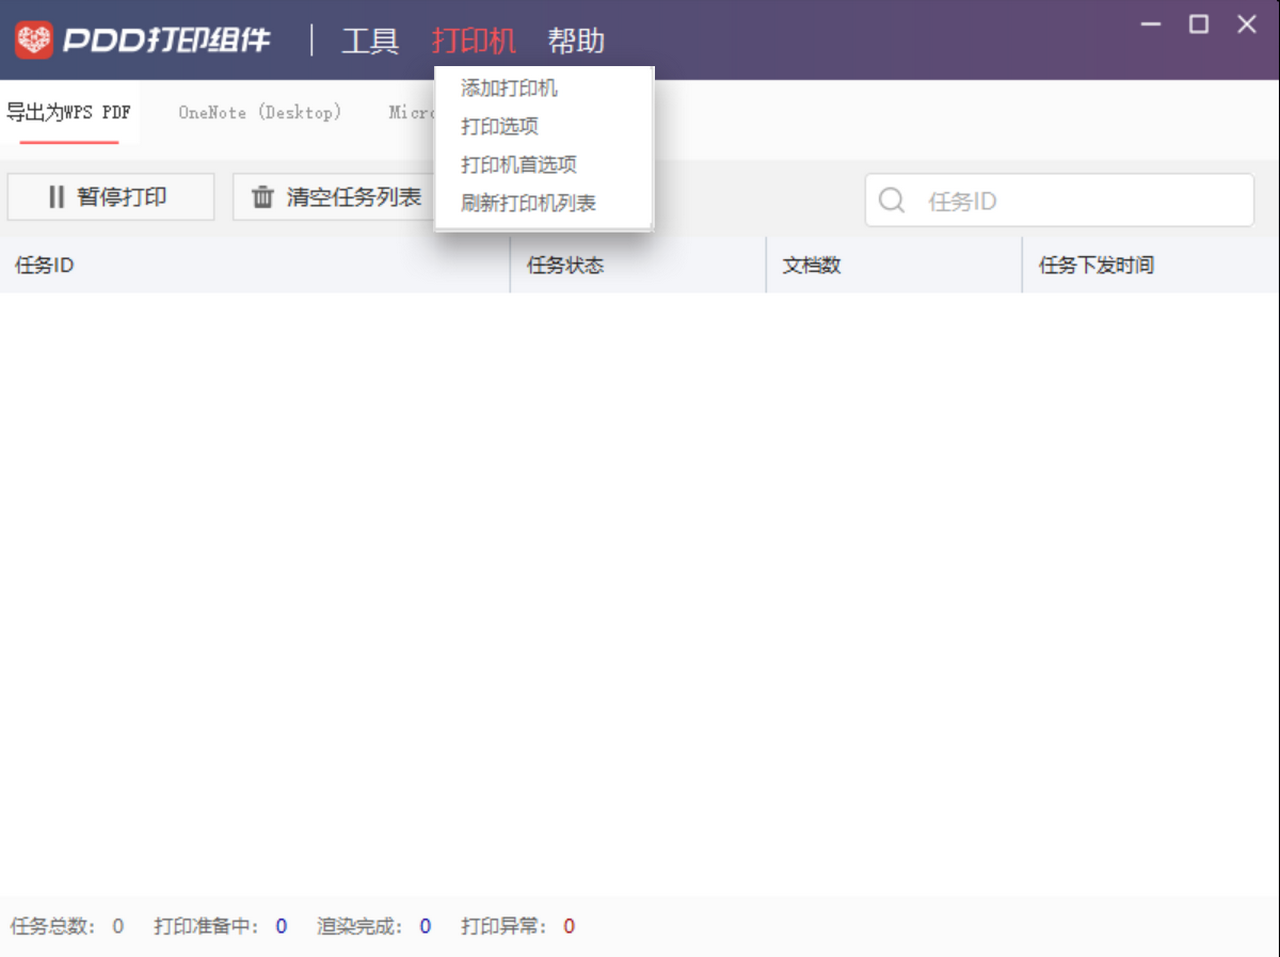Select 添加打印机 from the open menu
The image size is (1280, 957).
click(x=509, y=88)
